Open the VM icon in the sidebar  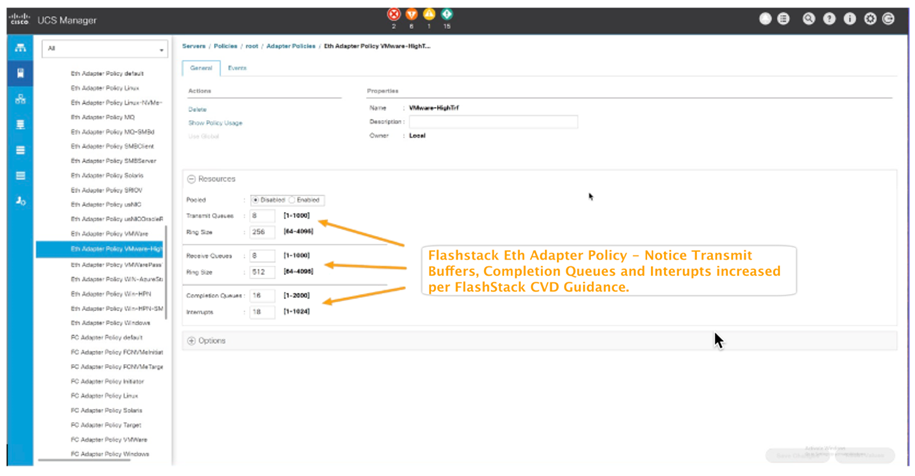point(20,150)
